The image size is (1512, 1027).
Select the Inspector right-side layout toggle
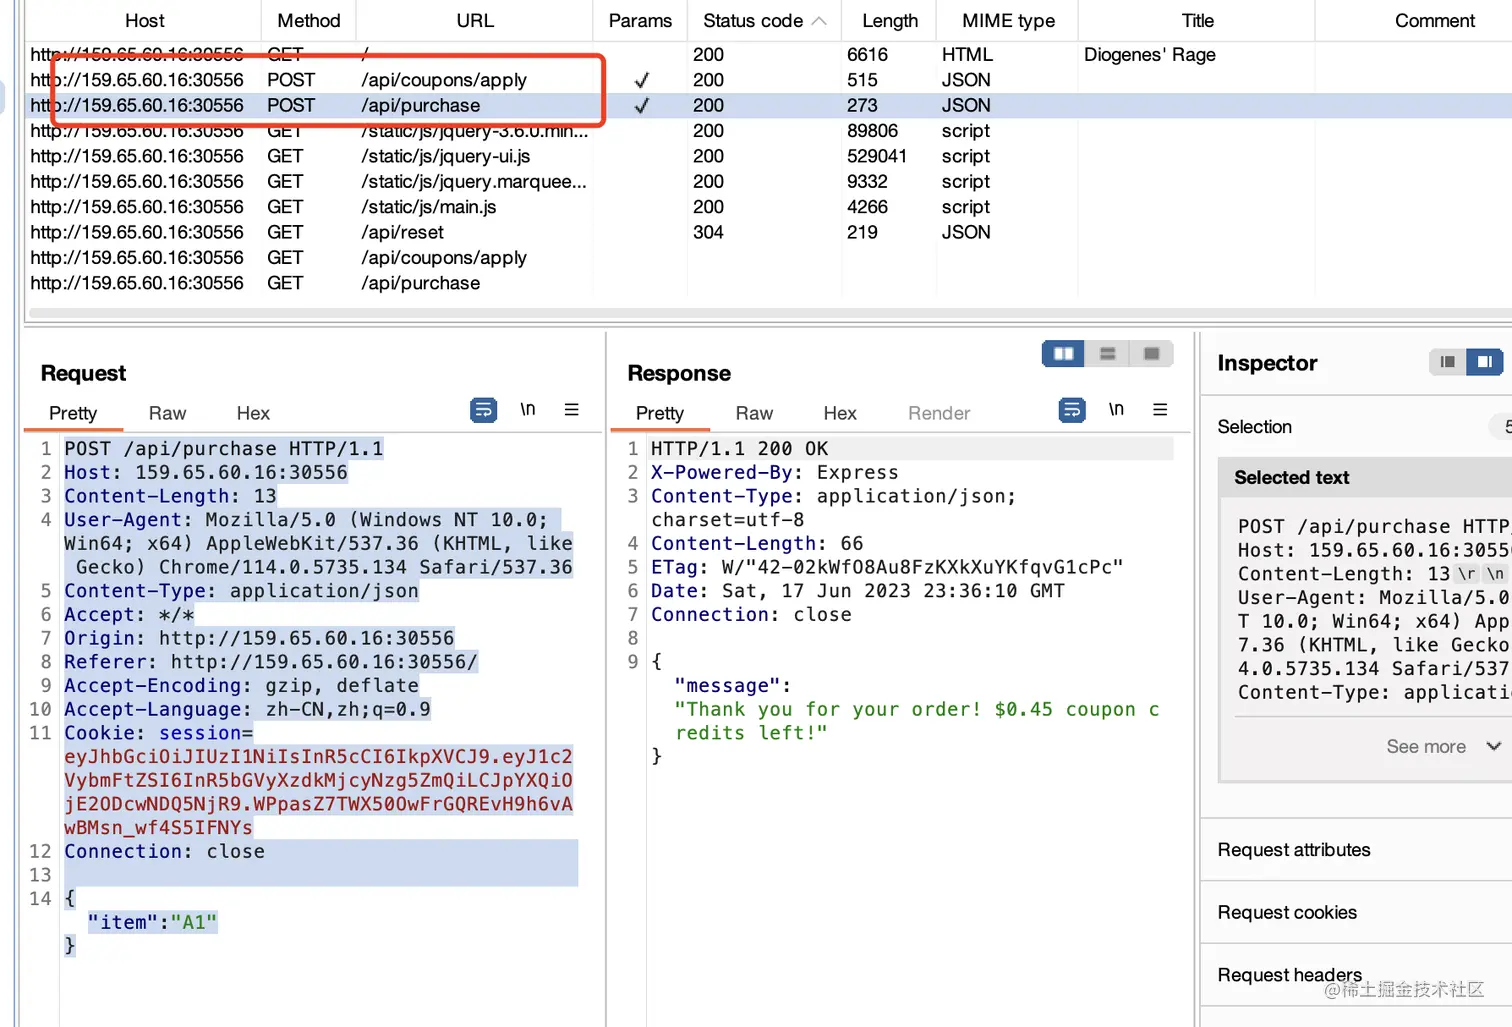[x=1485, y=362]
